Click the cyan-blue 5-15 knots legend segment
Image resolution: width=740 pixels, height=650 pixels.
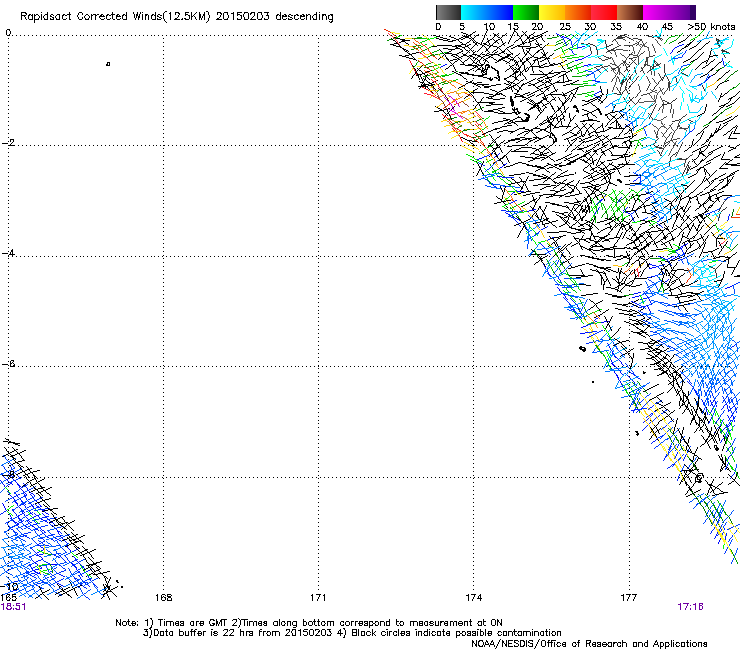pyautogui.click(x=487, y=12)
